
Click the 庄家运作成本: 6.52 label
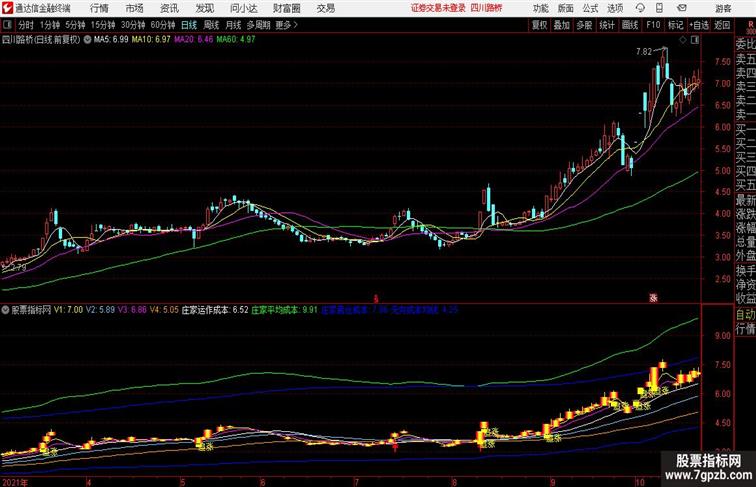click(x=215, y=310)
